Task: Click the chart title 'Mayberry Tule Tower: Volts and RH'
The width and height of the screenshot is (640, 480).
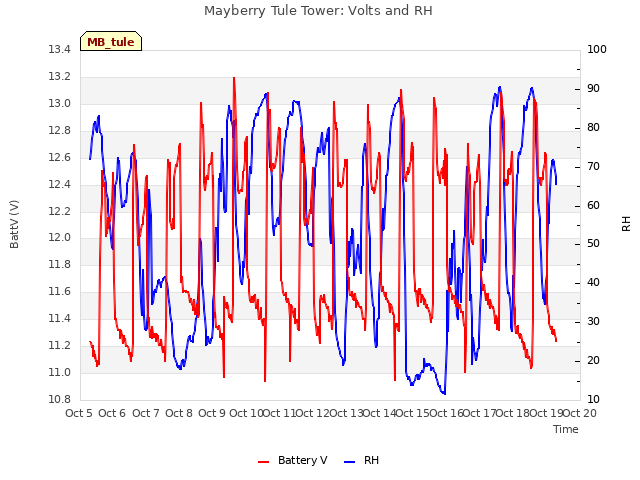Action: point(318,10)
